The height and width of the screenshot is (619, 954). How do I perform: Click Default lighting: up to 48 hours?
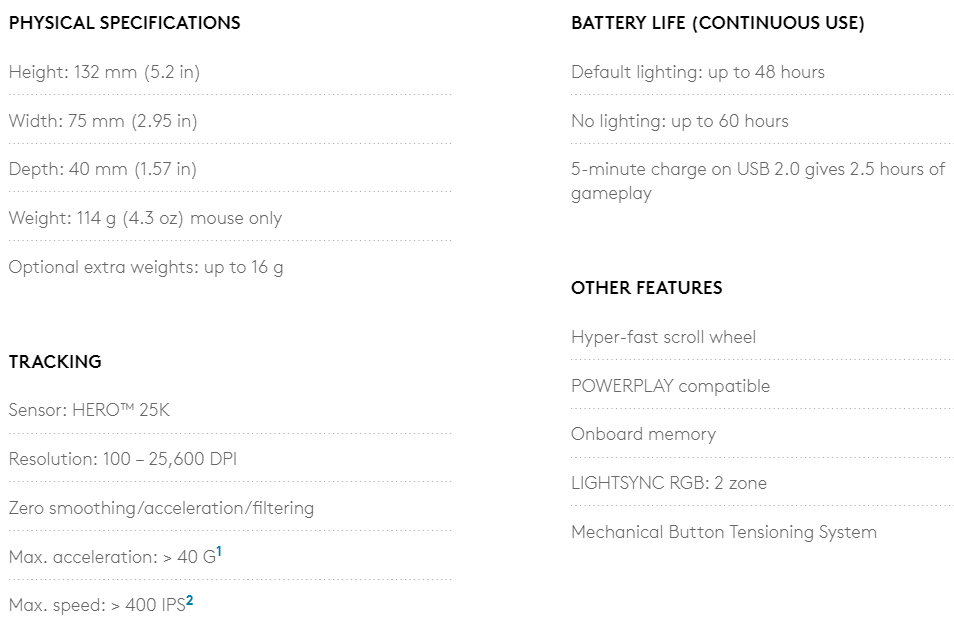pos(698,72)
